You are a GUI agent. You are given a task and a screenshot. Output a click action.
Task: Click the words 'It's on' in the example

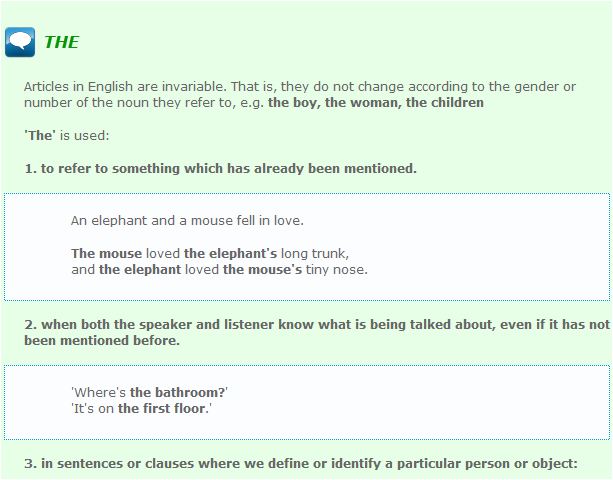[x=92, y=408]
